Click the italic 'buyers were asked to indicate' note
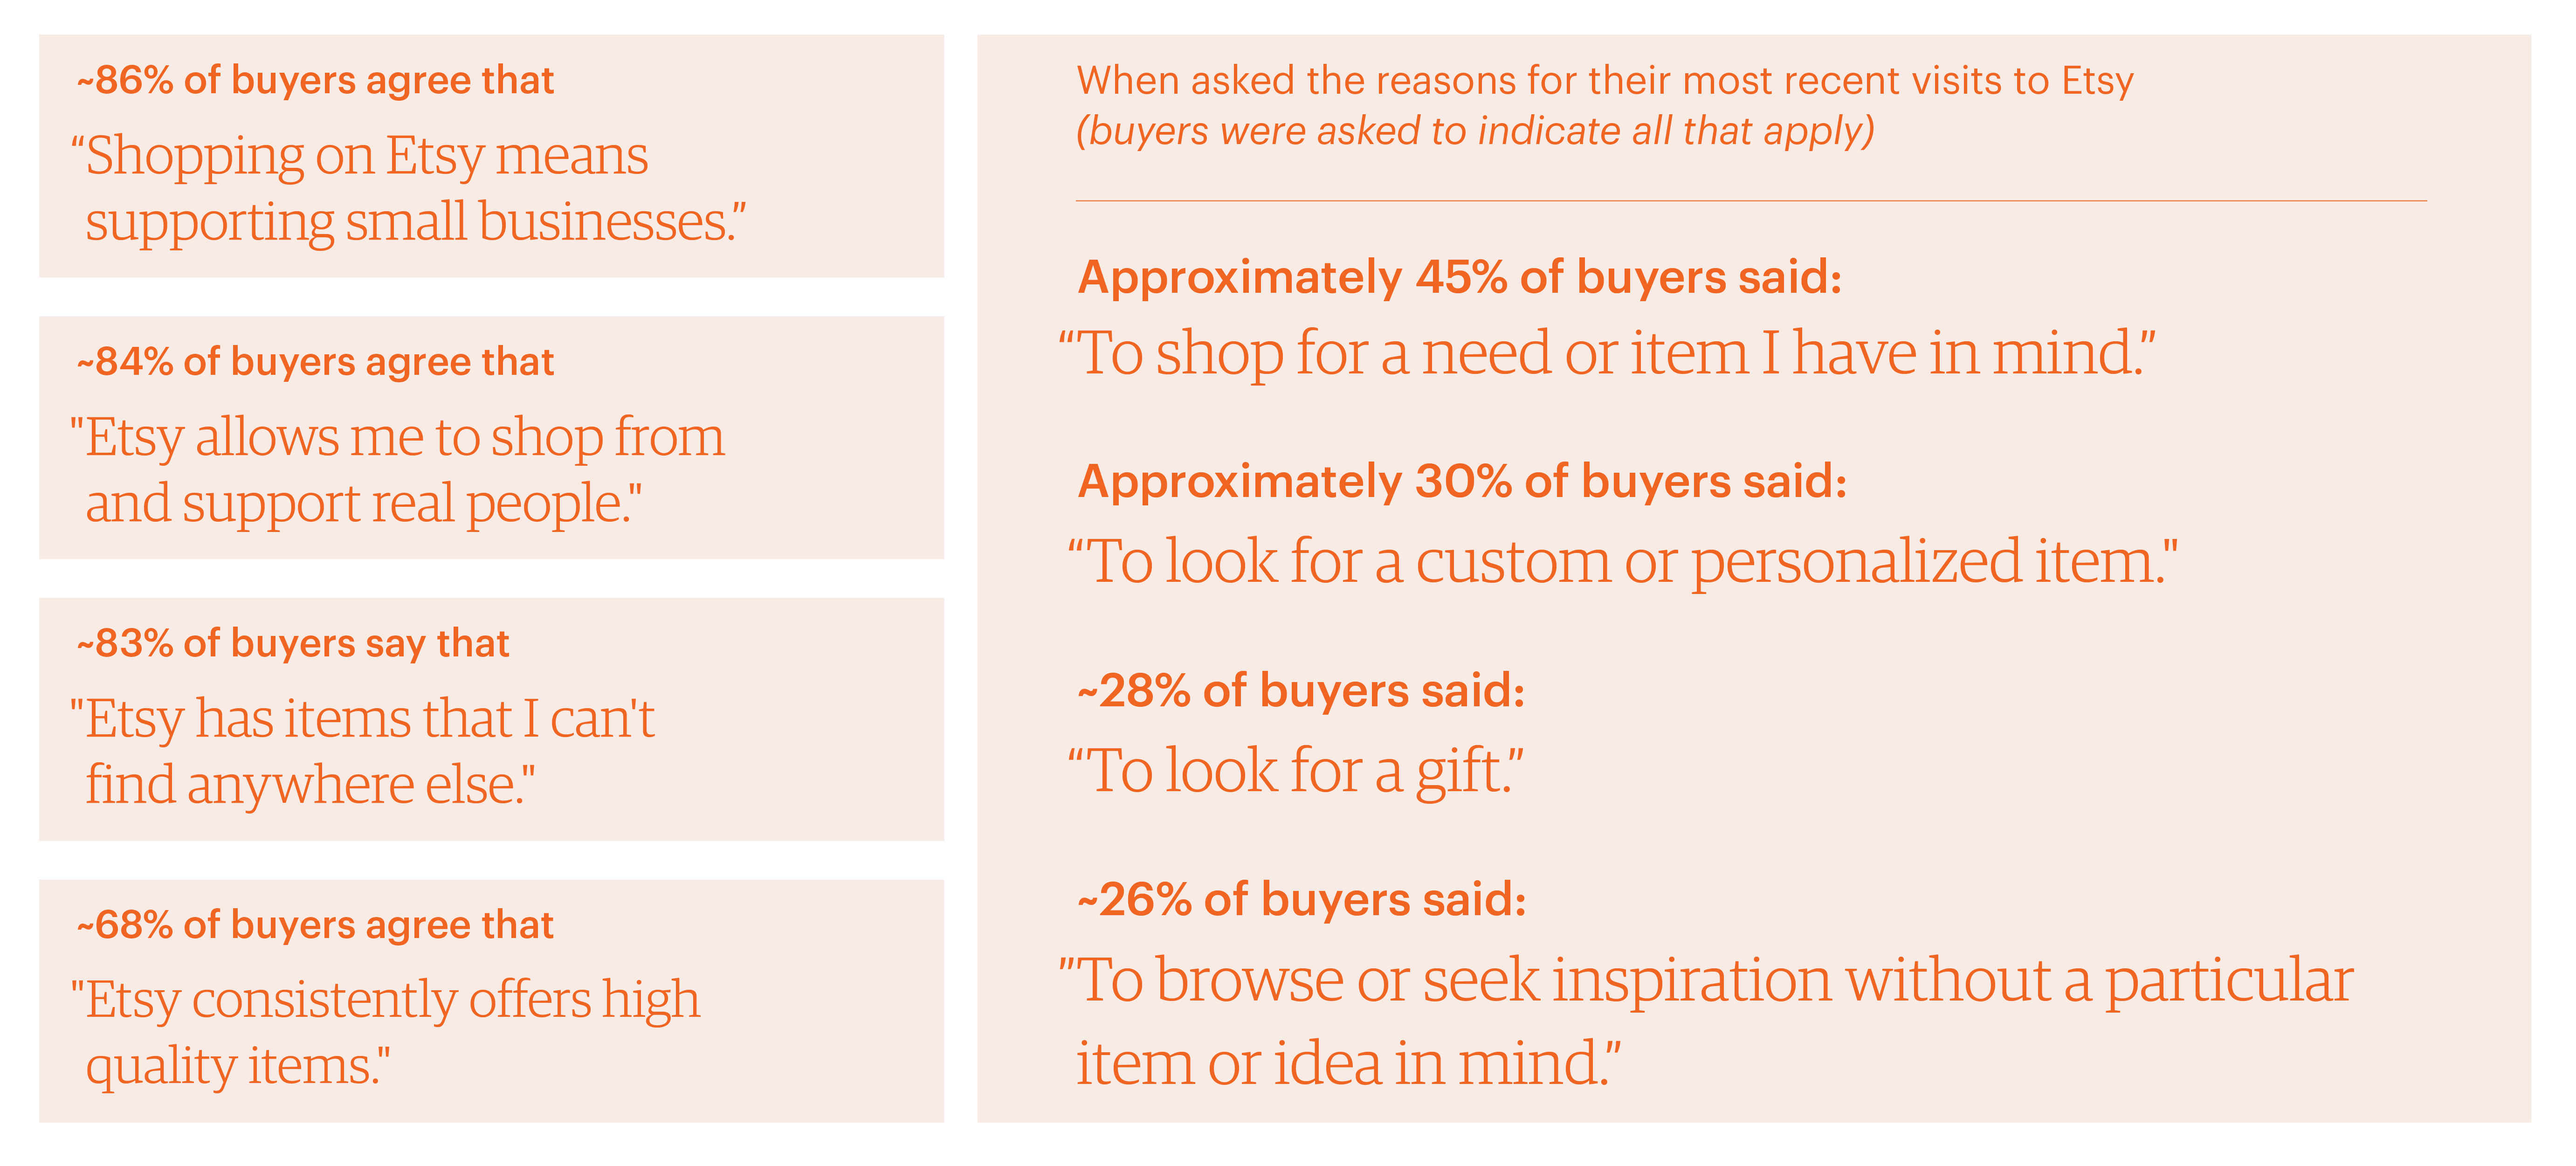 [x=1474, y=132]
